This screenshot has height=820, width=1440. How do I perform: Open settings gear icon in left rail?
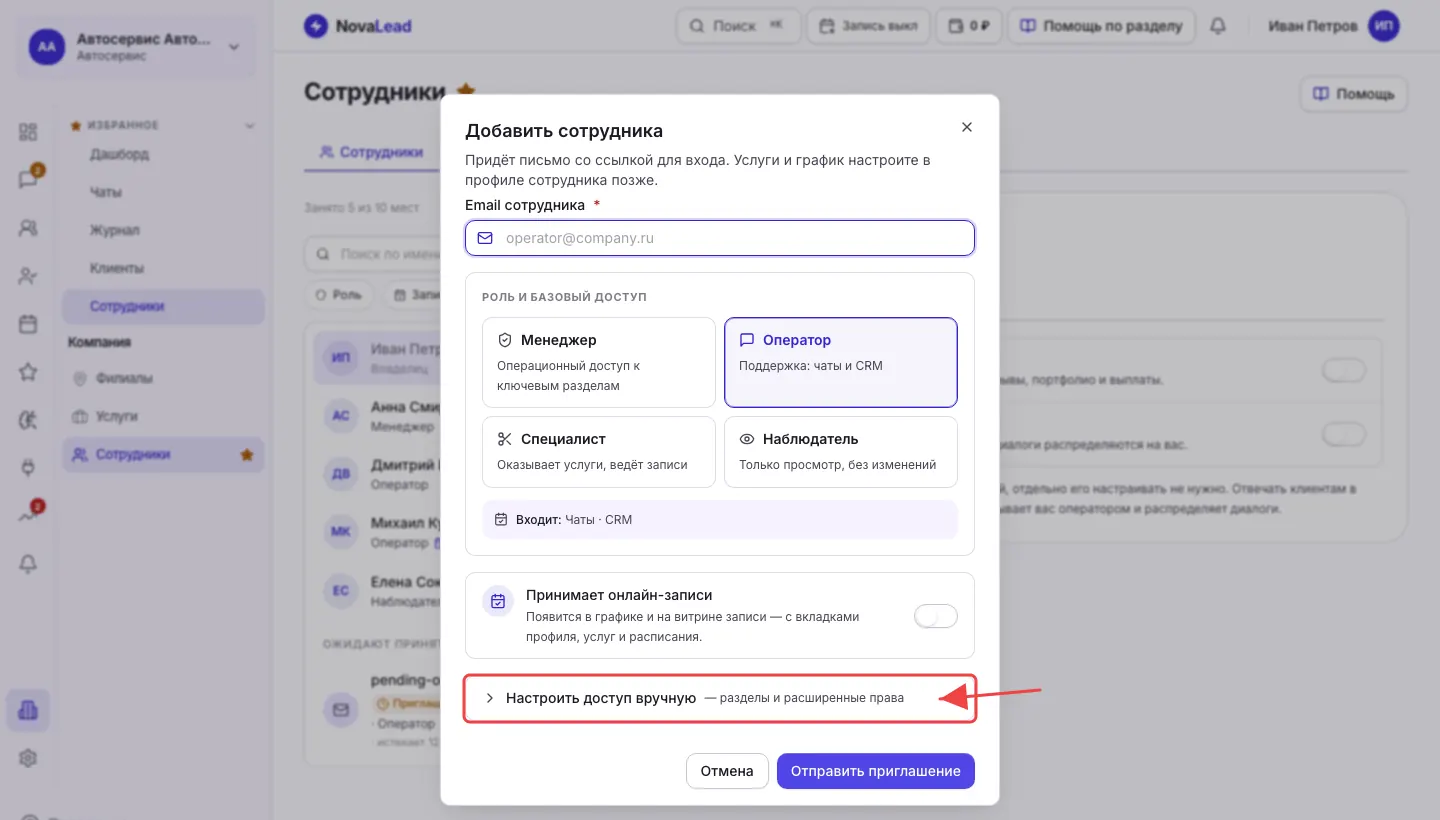[x=28, y=759]
